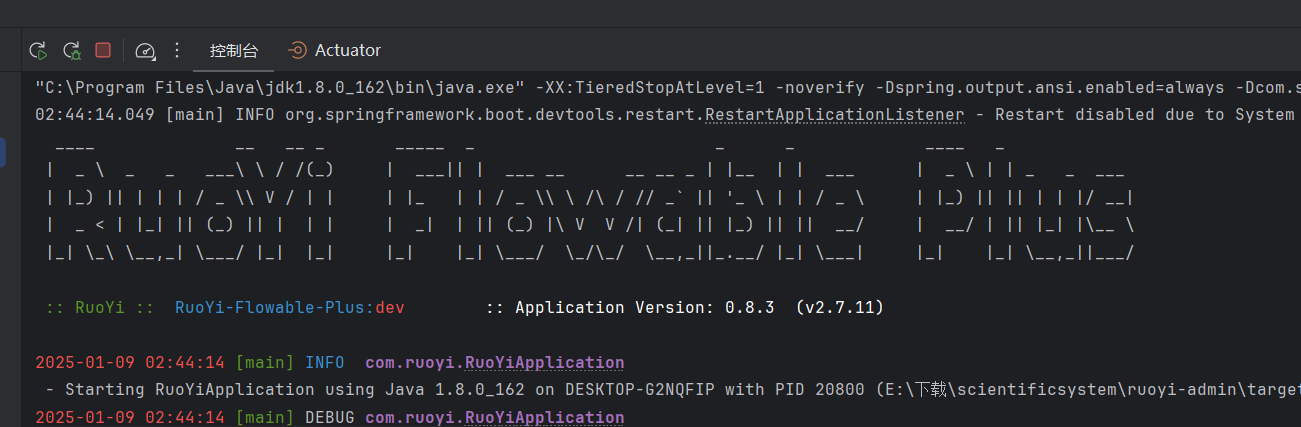This screenshot has width=1301, height=427.
Task: Click the Application Version 0.8.3 text
Action: [684, 307]
